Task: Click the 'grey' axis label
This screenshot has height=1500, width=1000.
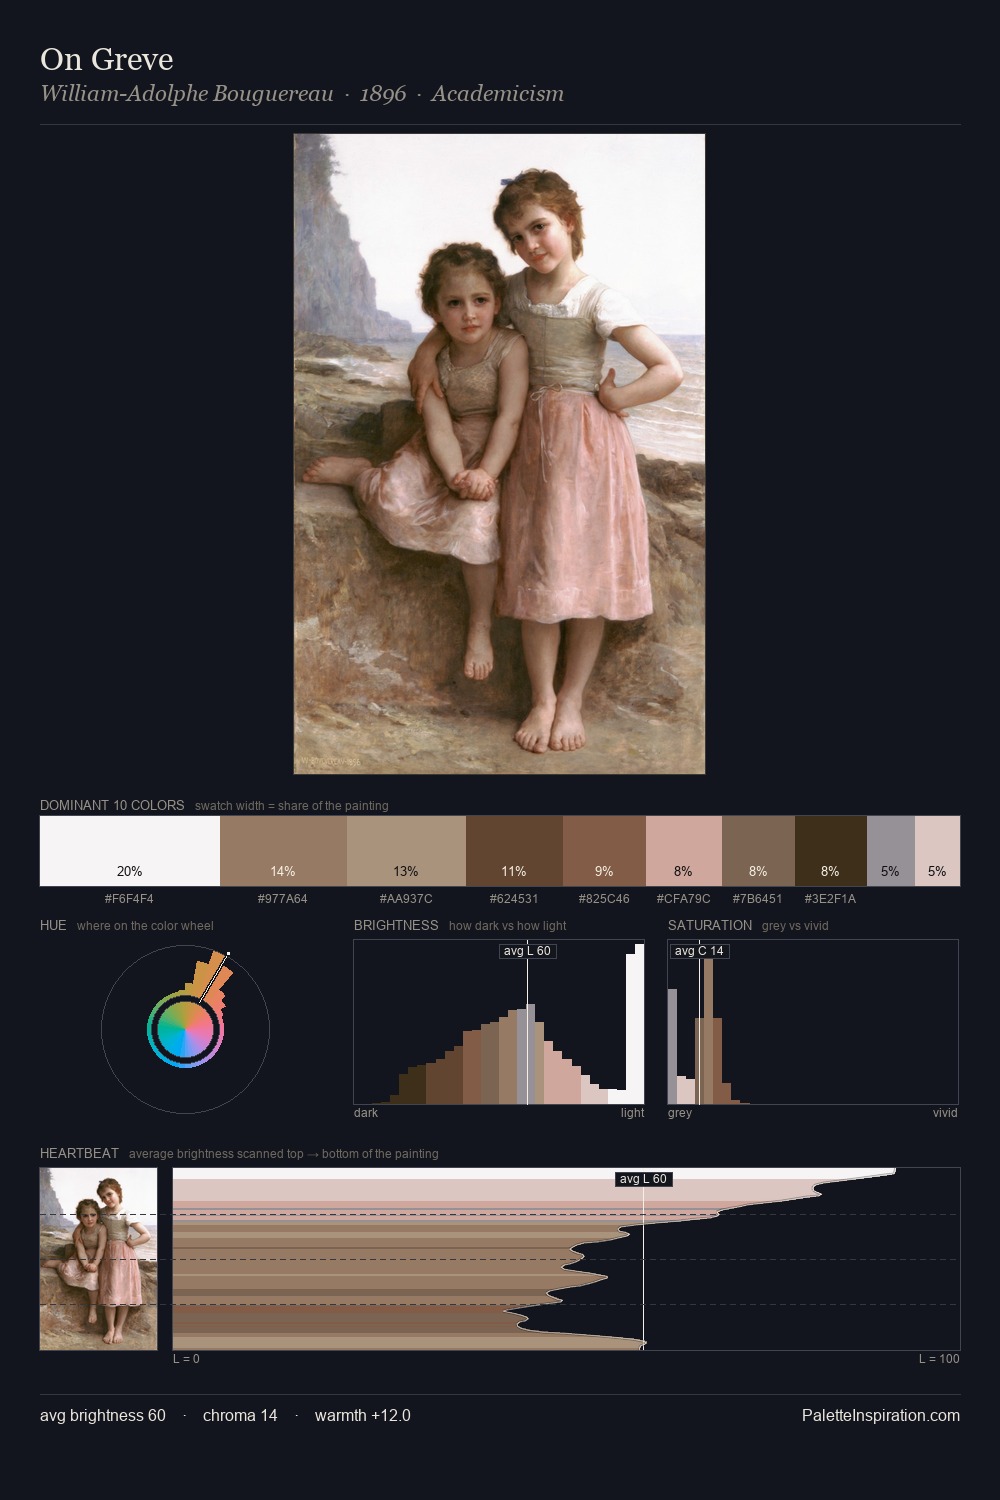Action: [680, 1113]
